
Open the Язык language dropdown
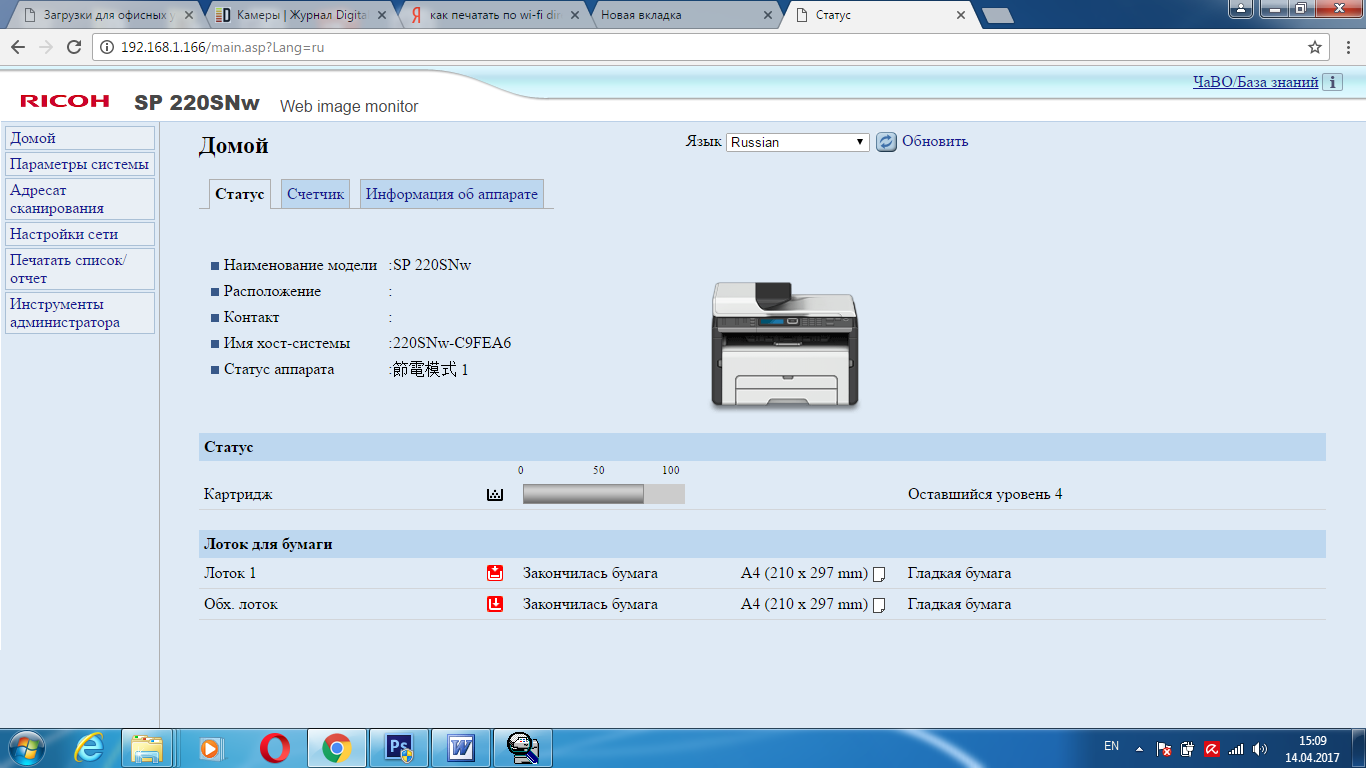tap(798, 142)
